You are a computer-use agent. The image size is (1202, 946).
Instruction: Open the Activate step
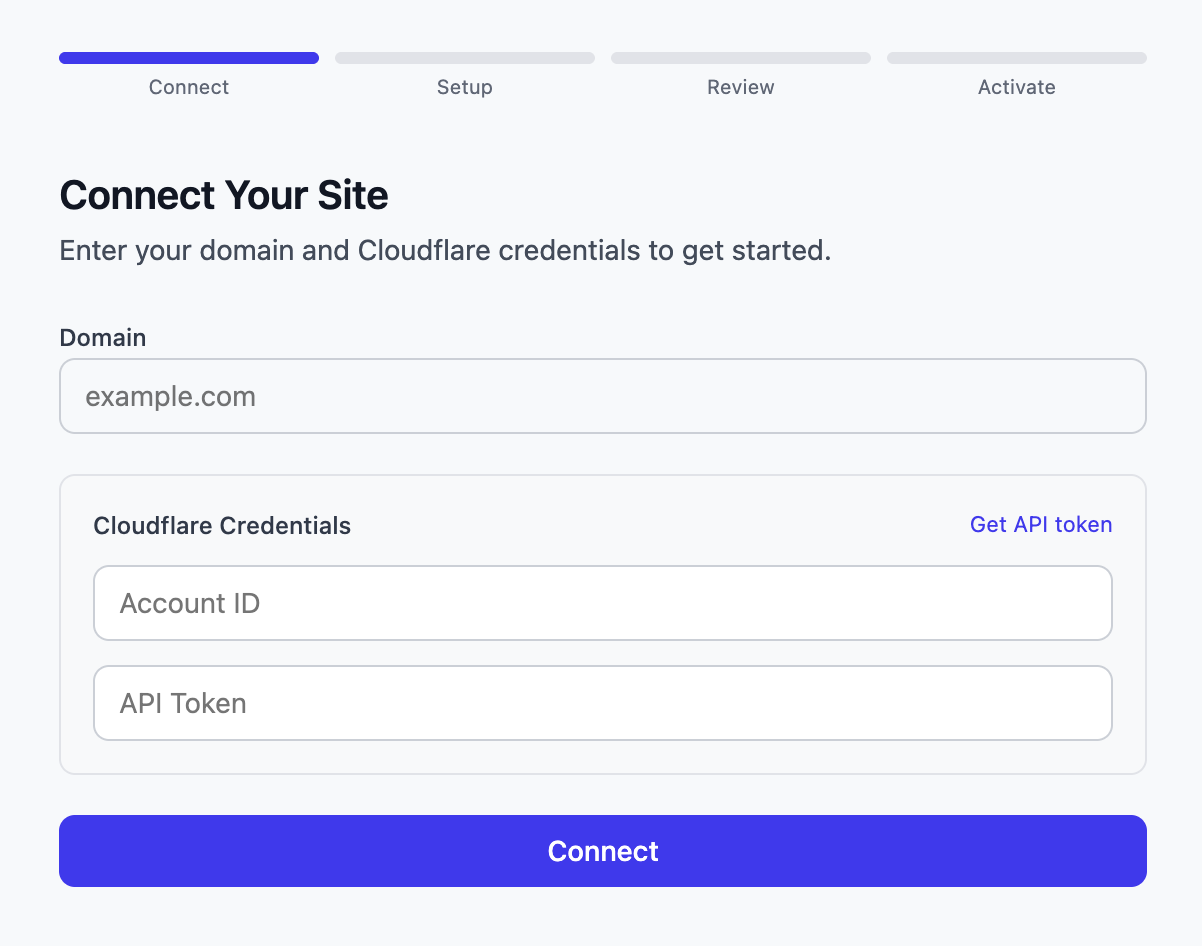(x=1016, y=87)
